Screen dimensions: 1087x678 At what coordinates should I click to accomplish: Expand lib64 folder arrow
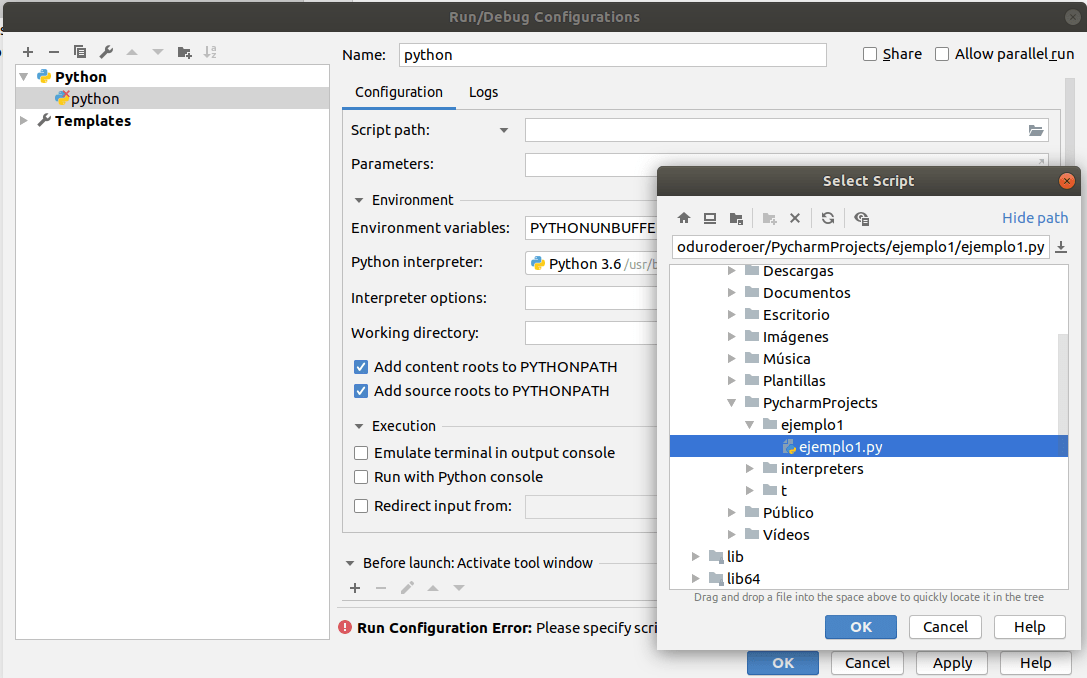695,578
